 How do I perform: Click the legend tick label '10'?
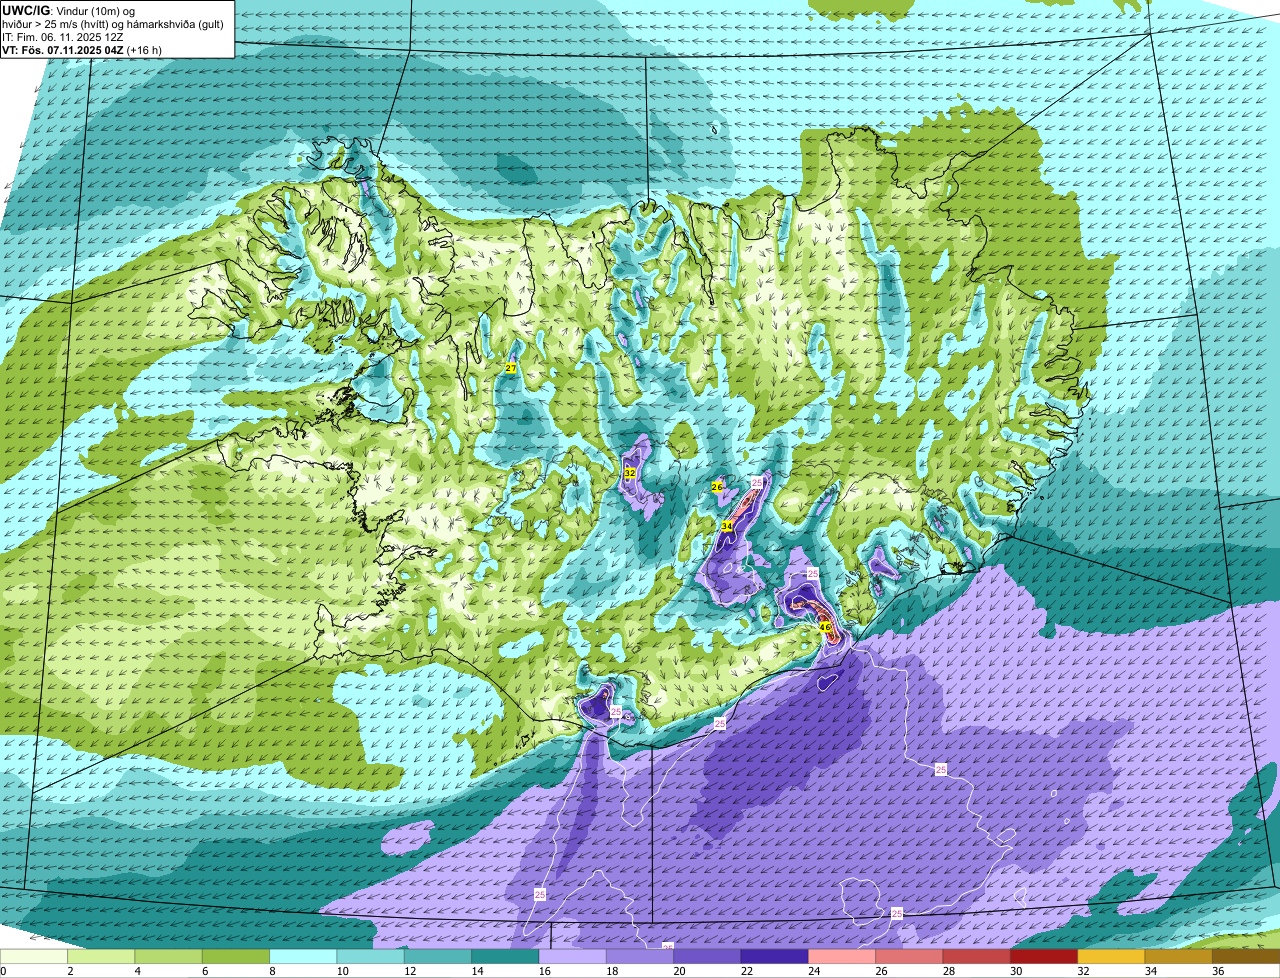[342, 971]
